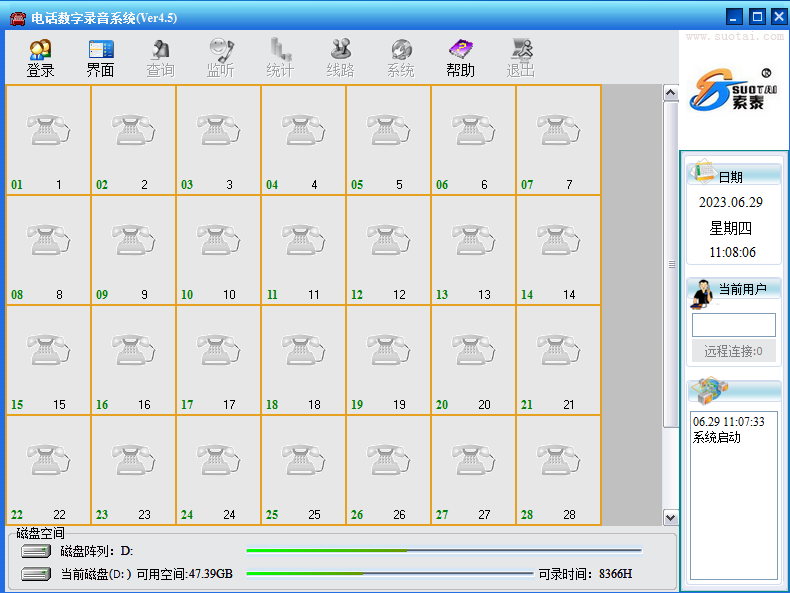Viewport: 790px width, 593px height.
Task: Select the 监听 monitor toolbar icon
Action: (220, 58)
